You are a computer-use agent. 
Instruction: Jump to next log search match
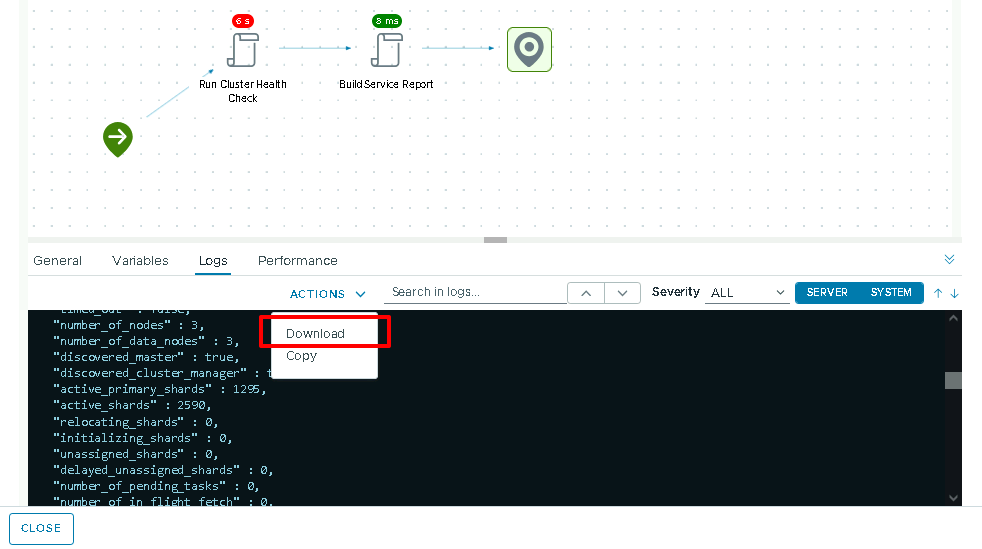tap(622, 293)
